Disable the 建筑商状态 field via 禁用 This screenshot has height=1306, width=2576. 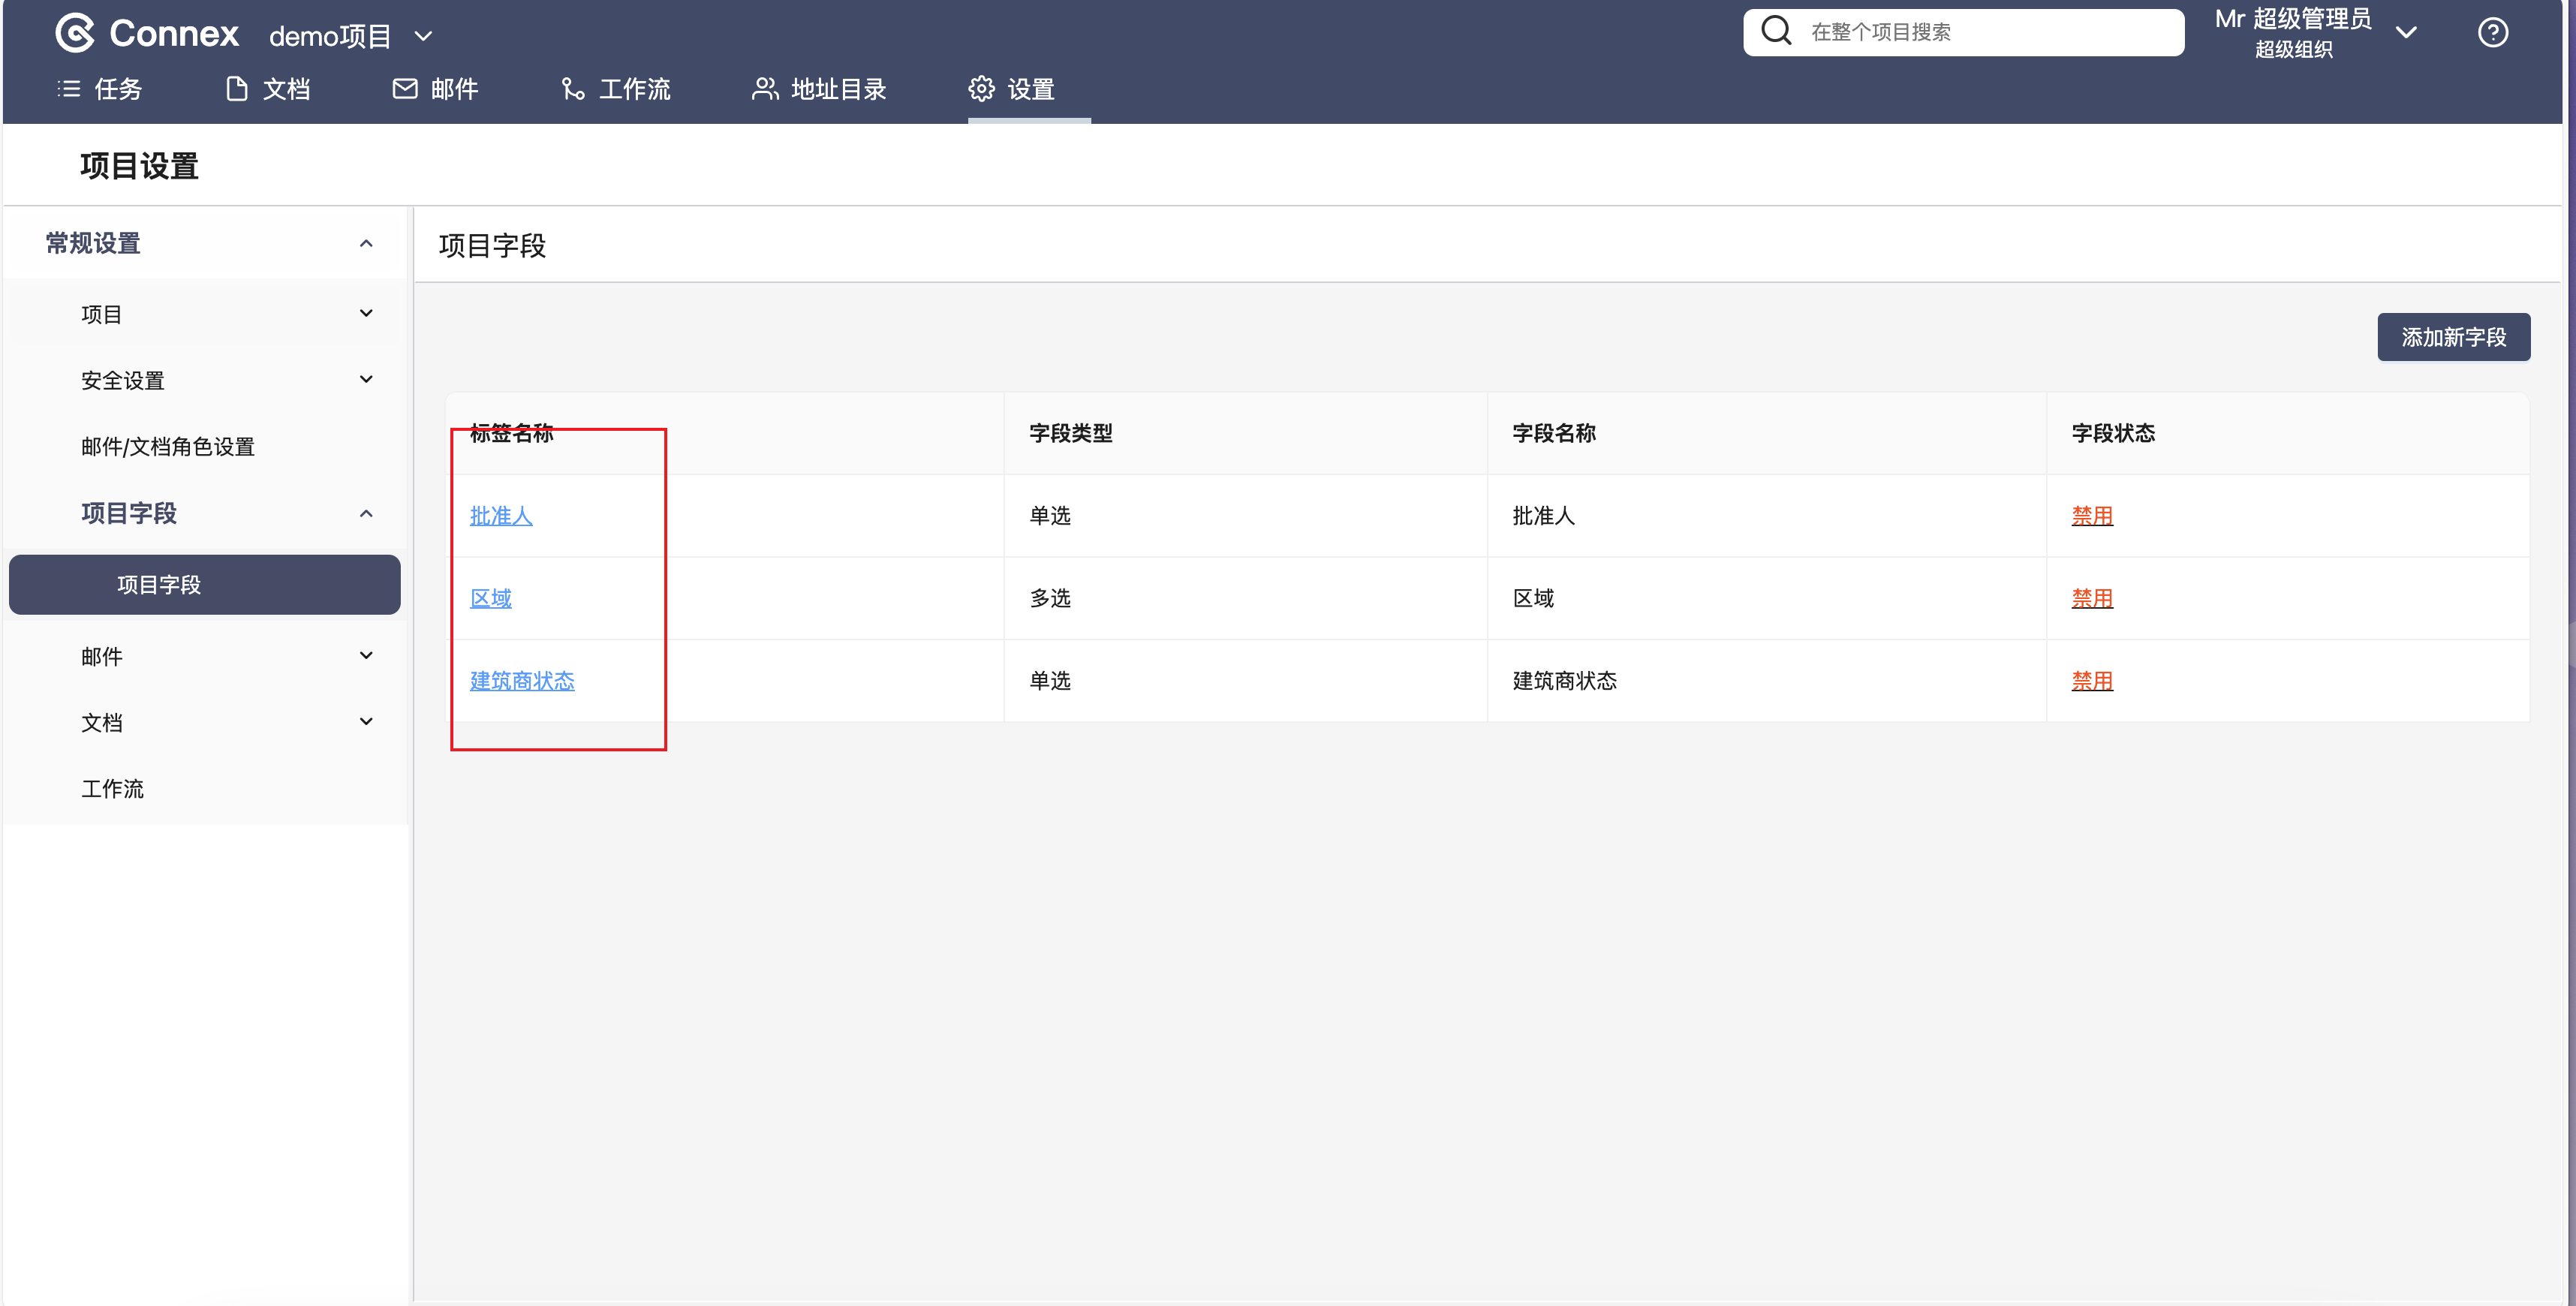pos(2091,681)
